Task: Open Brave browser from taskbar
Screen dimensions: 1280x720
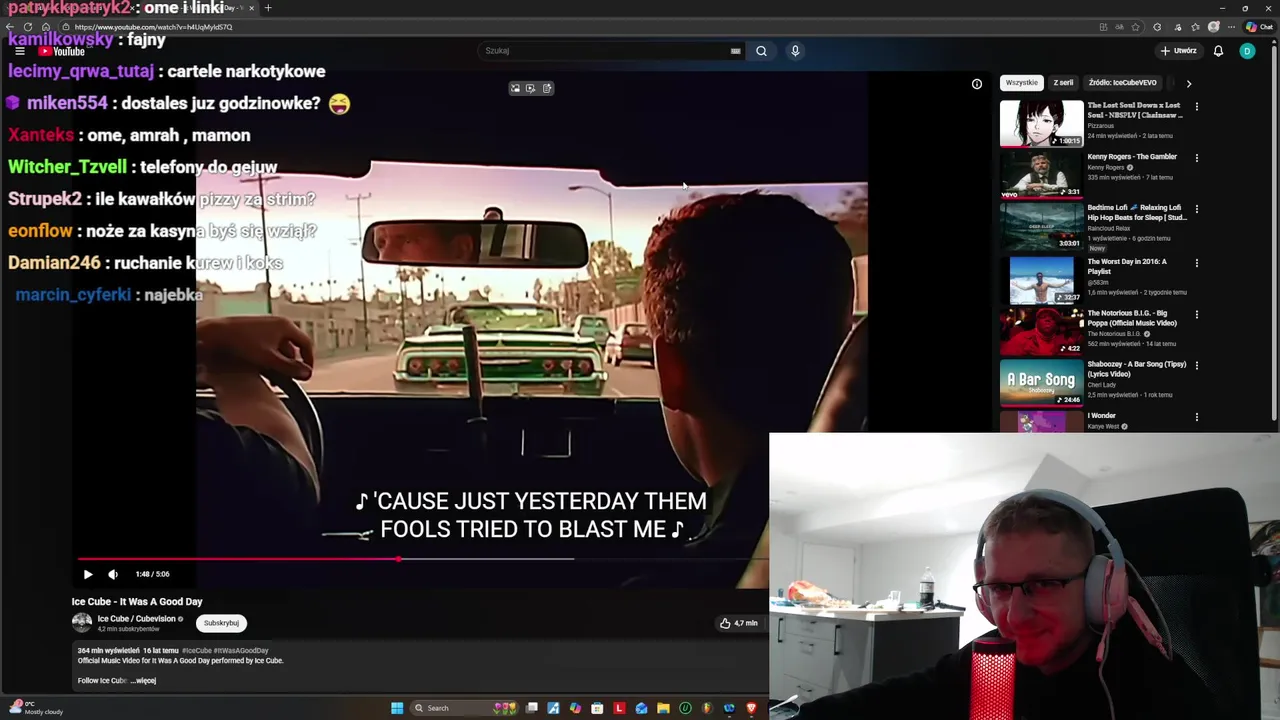Action: point(751,708)
